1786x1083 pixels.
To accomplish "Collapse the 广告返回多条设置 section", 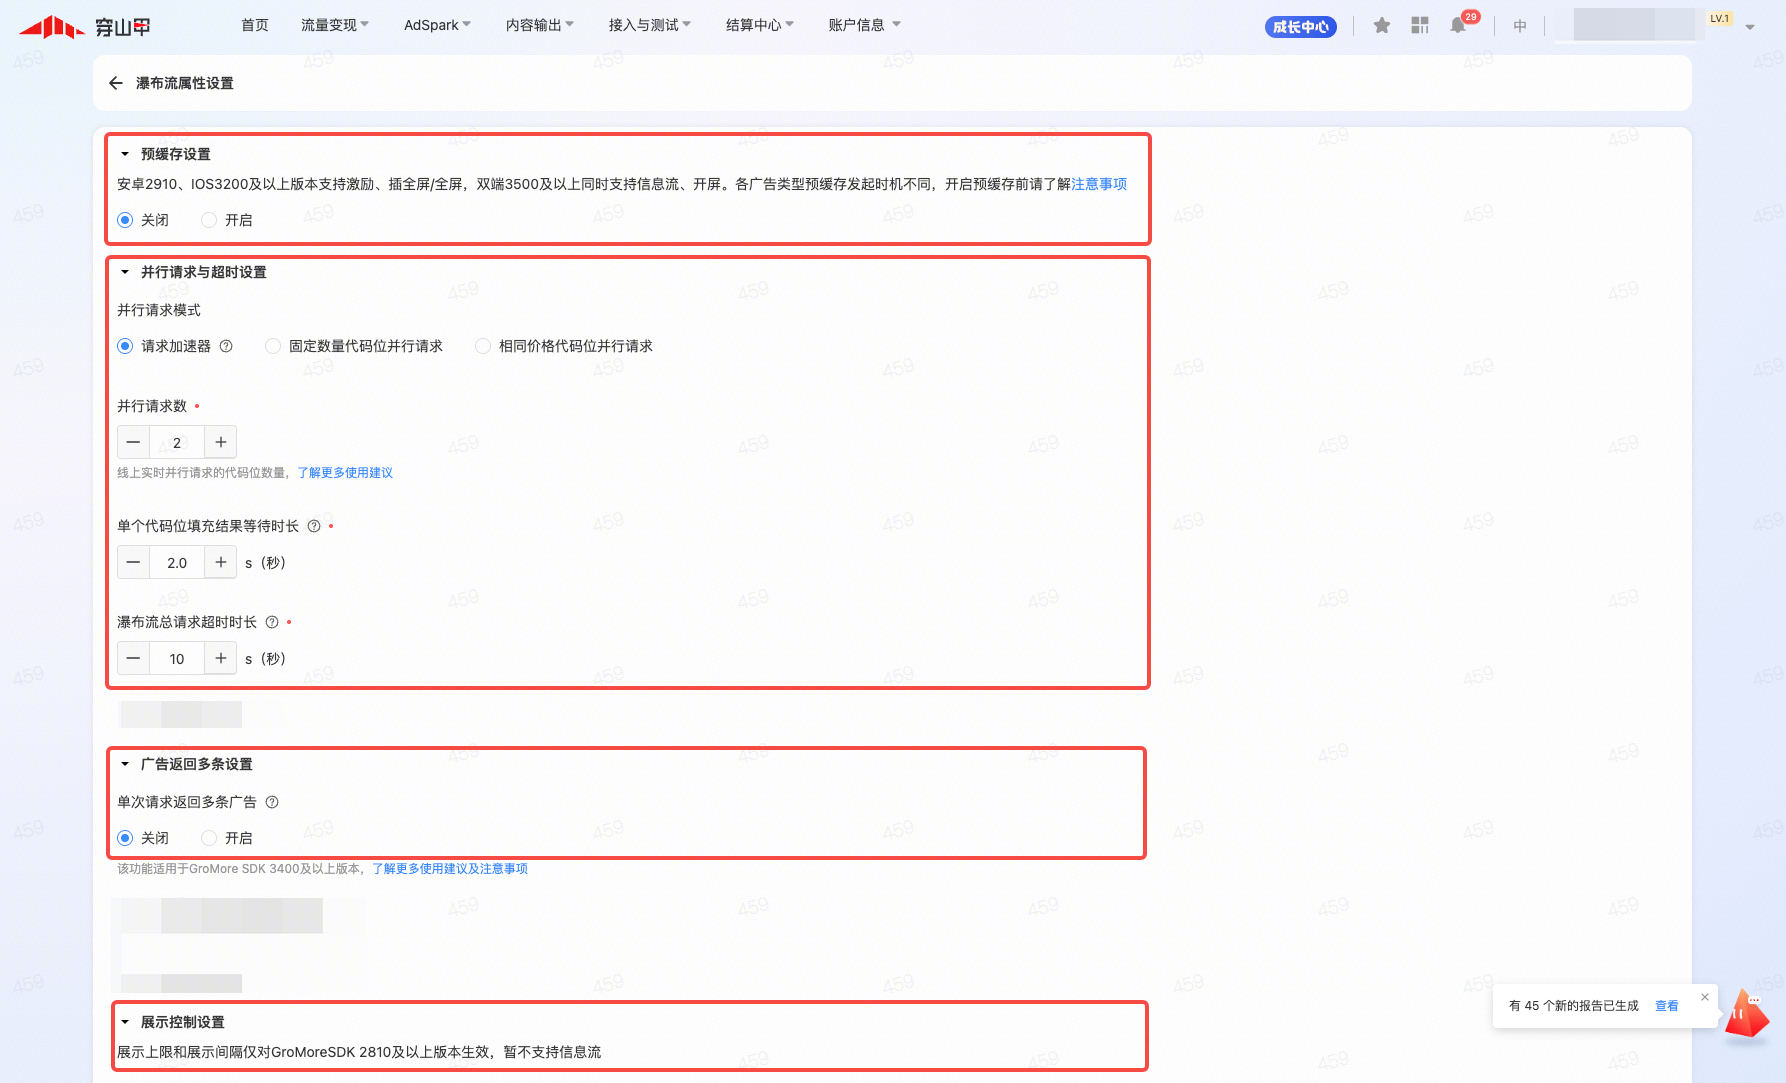I will click(125, 764).
